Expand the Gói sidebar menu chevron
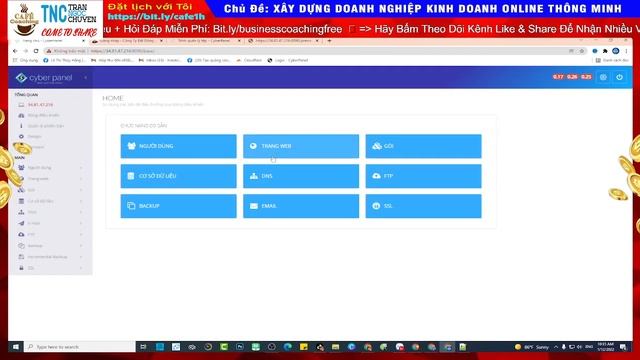 pyautogui.click(x=81, y=190)
